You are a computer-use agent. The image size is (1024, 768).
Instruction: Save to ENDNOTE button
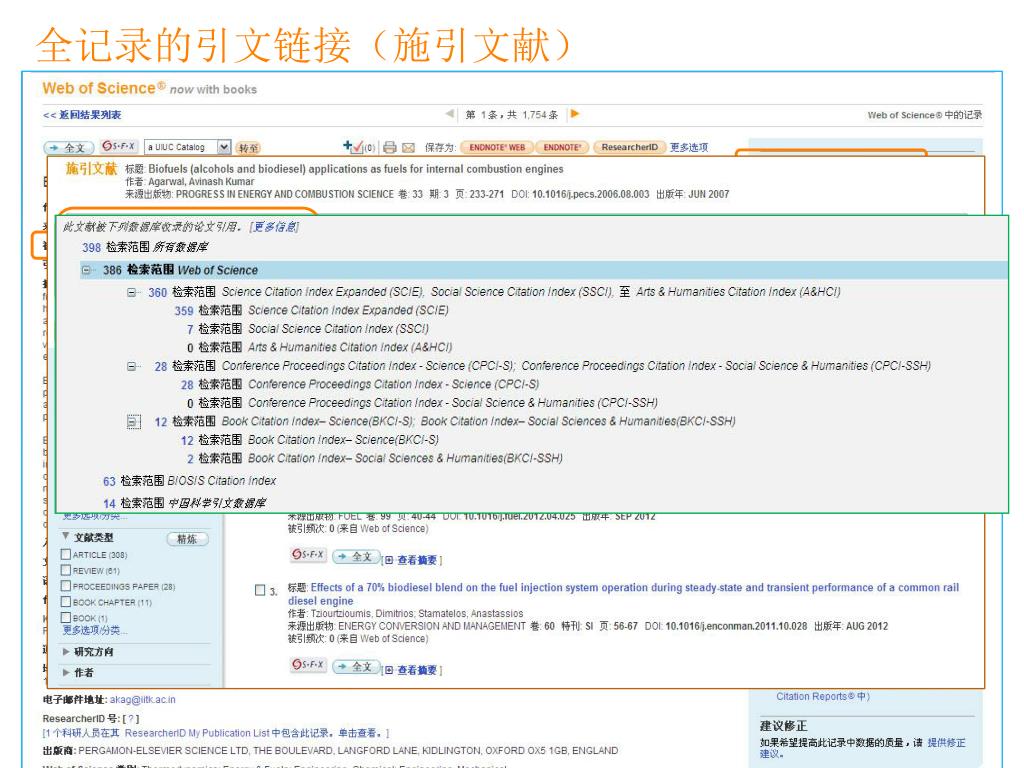562,147
